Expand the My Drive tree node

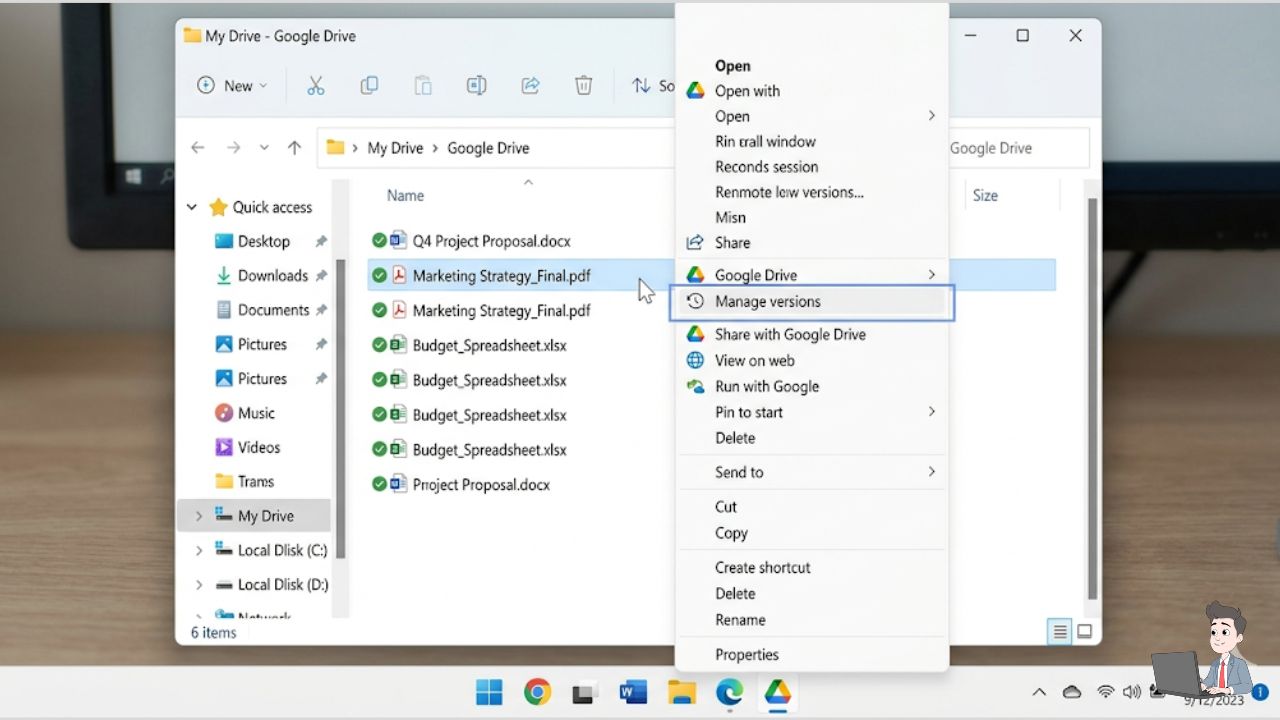(x=198, y=516)
